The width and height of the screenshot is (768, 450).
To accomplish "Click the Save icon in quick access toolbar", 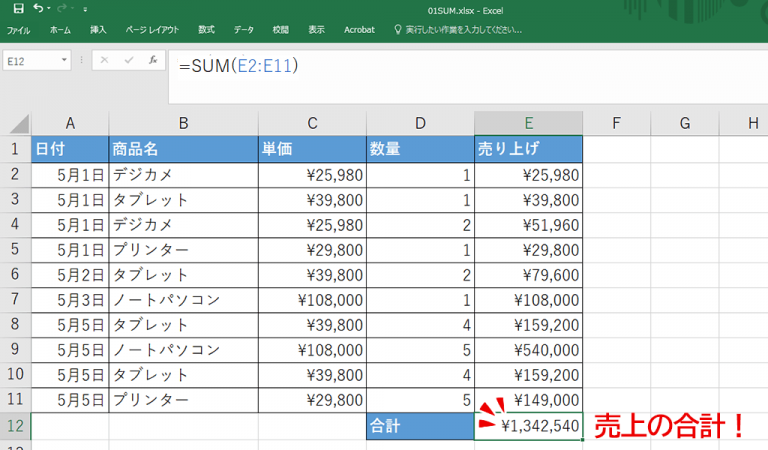I will pyautogui.click(x=19, y=8).
